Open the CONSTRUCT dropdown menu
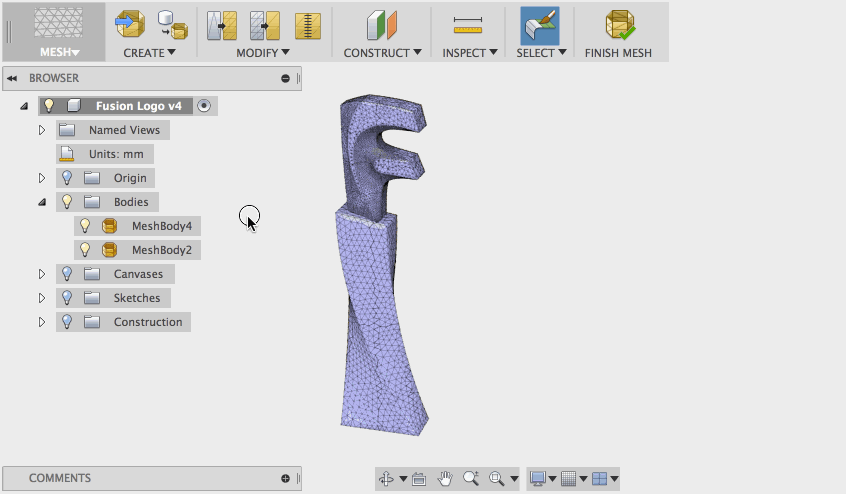 click(383, 53)
